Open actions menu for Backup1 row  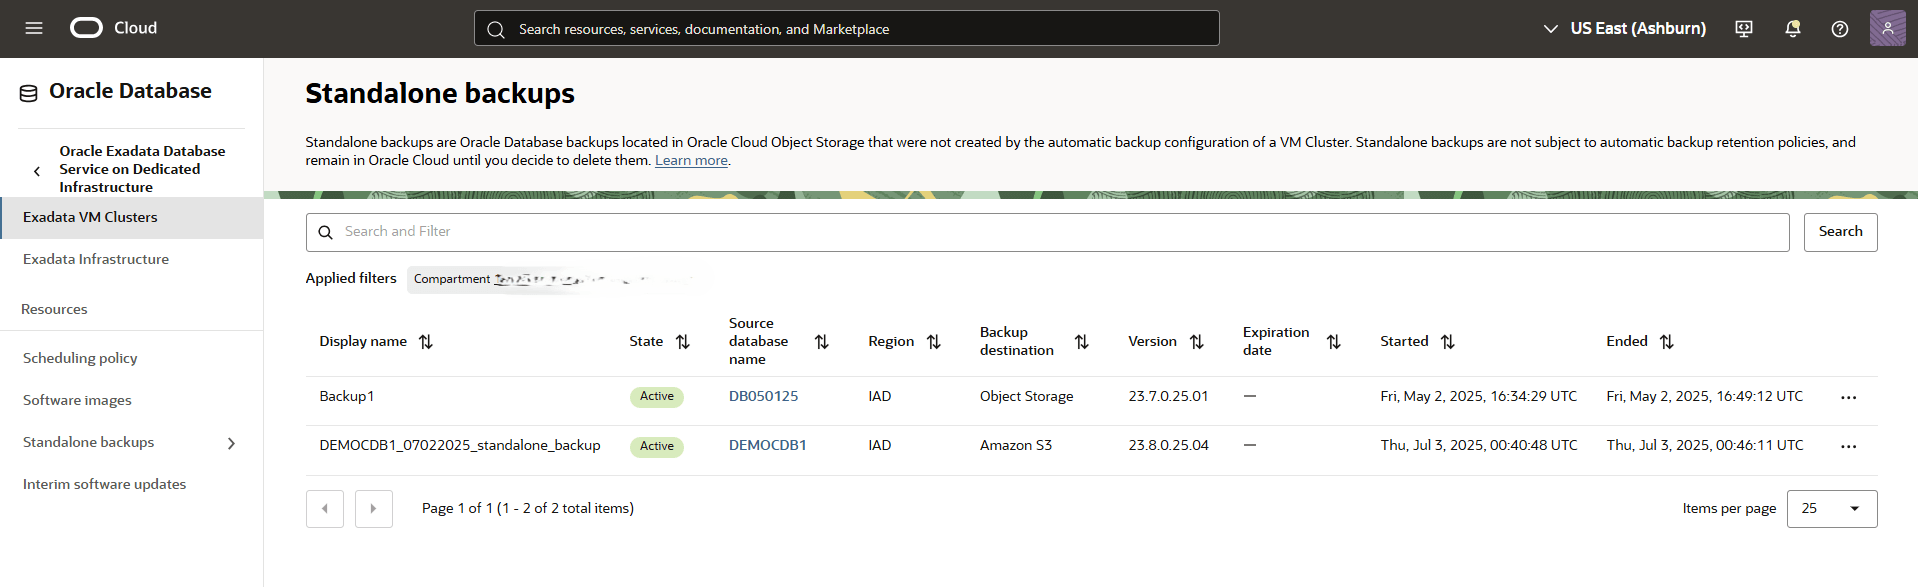pyautogui.click(x=1849, y=398)
